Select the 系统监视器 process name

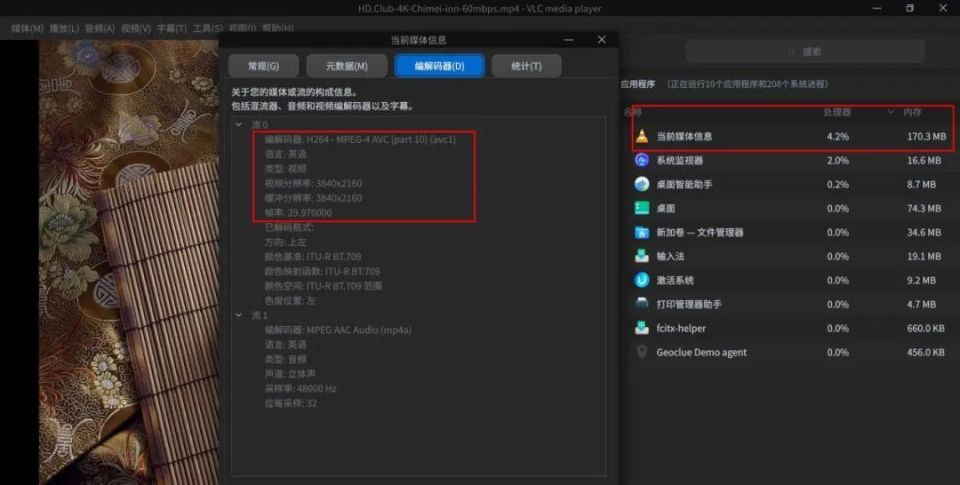point(680,160)
